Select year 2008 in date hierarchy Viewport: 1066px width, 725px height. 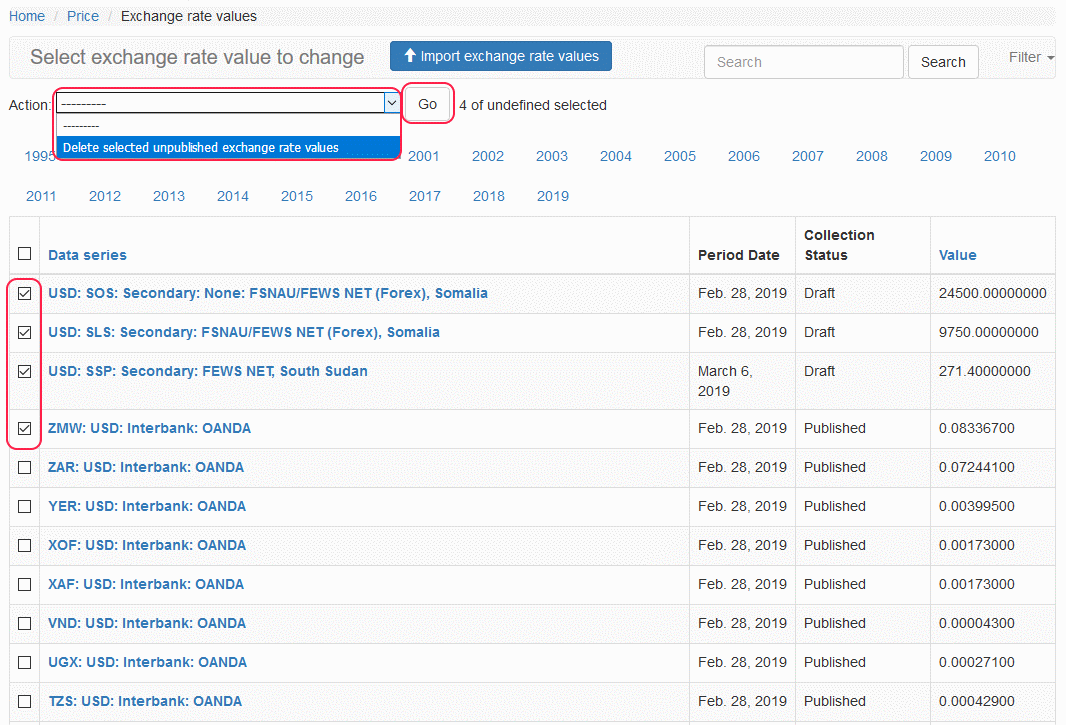[871, 156]
